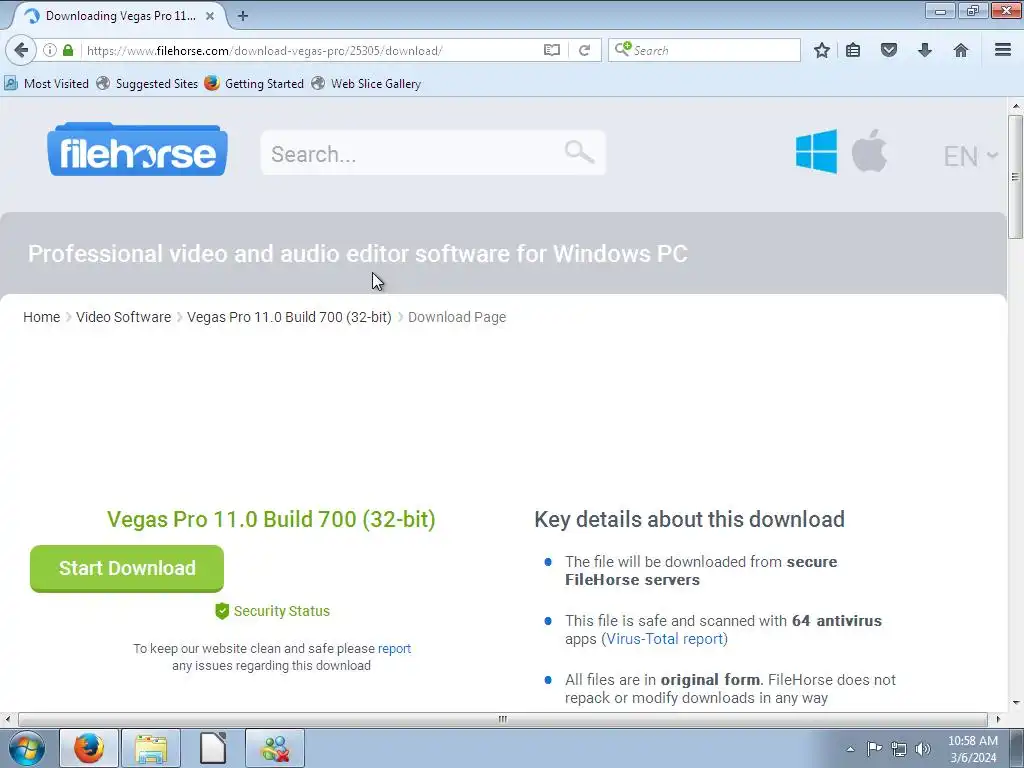This screenshot has height=768, width=1024.
Task: Open Getting Started bookmark
Action: click(x=254, y=84)
